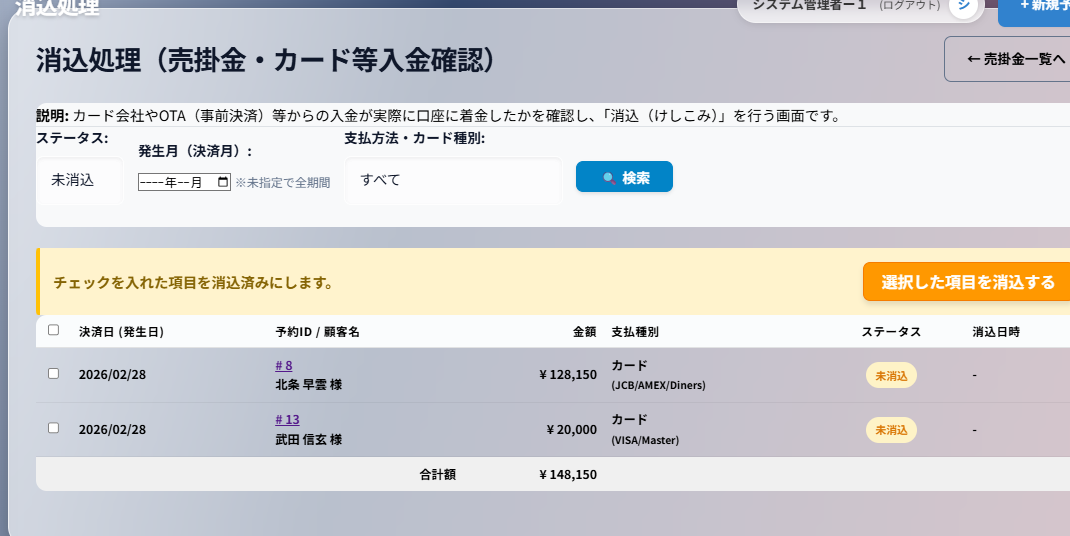Viewport: 1070px width, 536px height.
Task: Click the ログアウト link
Action: (909, 6)
